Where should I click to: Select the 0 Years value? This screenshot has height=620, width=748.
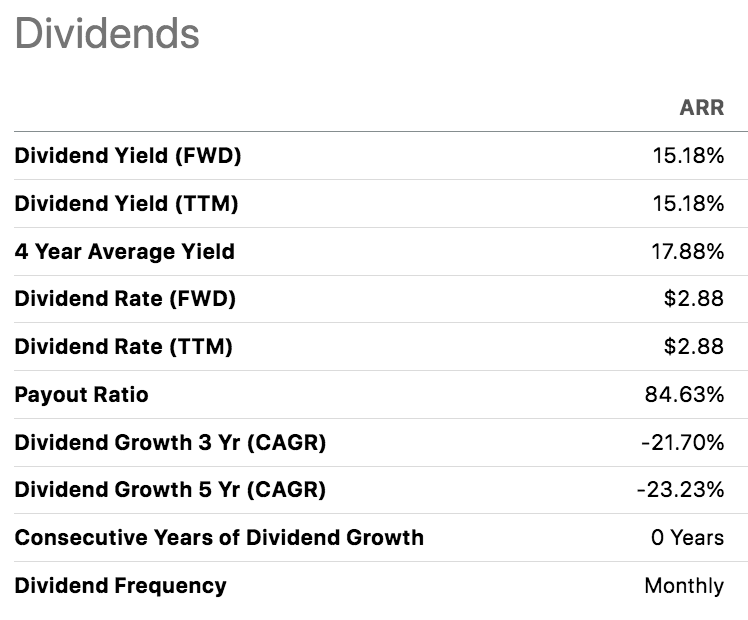pos(687,538)
